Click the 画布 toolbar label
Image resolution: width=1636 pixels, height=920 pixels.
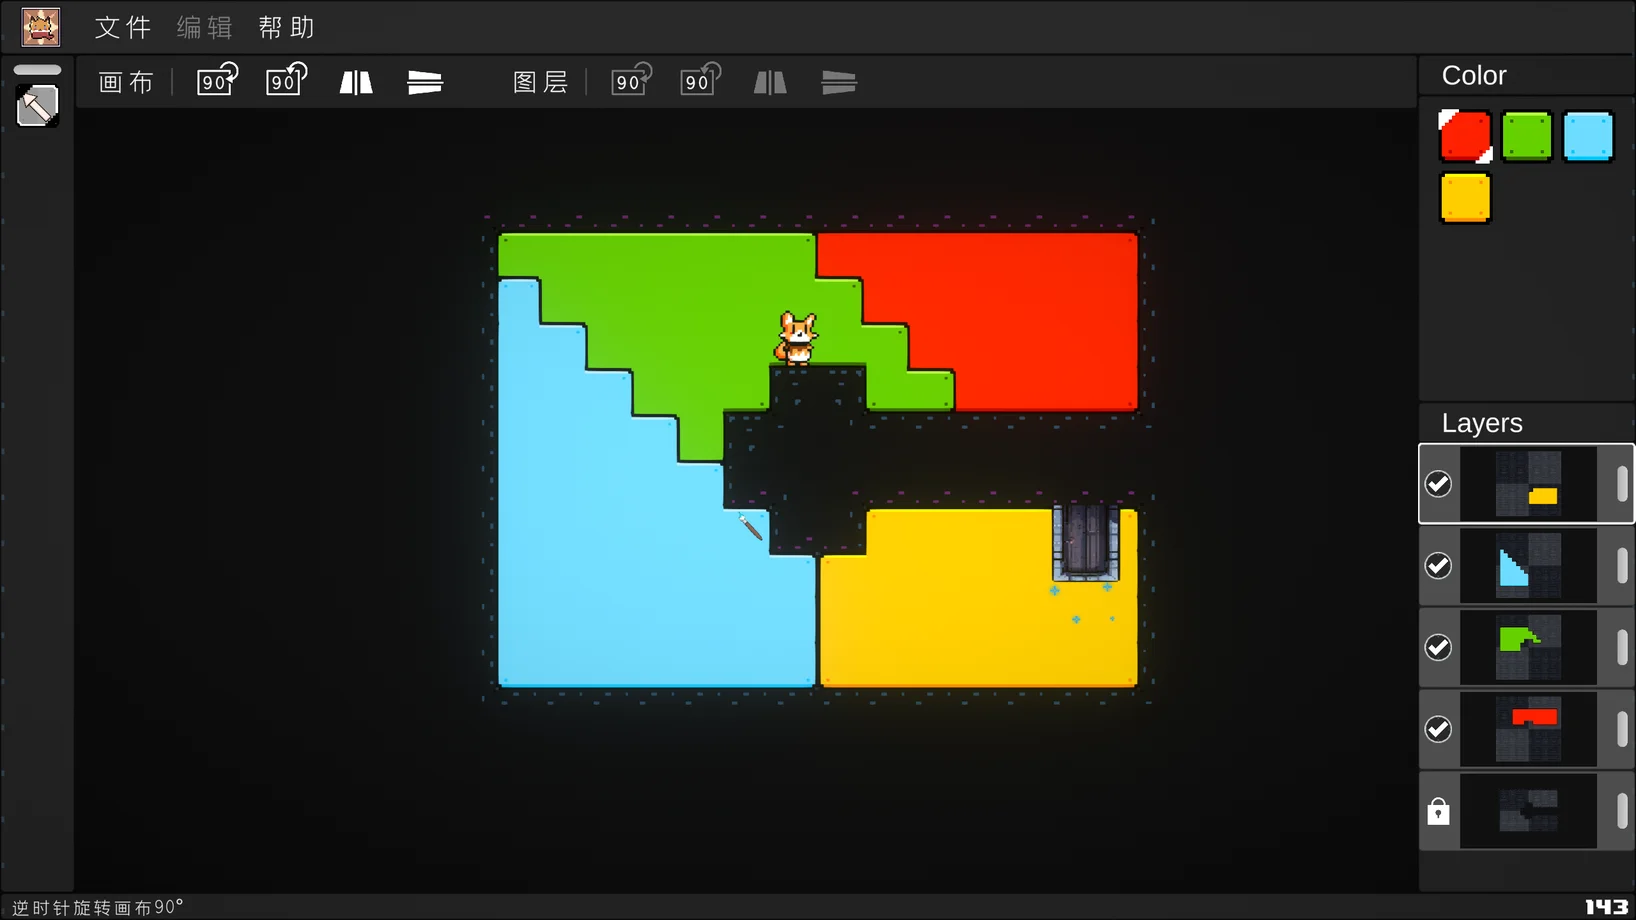pos(126,82)
